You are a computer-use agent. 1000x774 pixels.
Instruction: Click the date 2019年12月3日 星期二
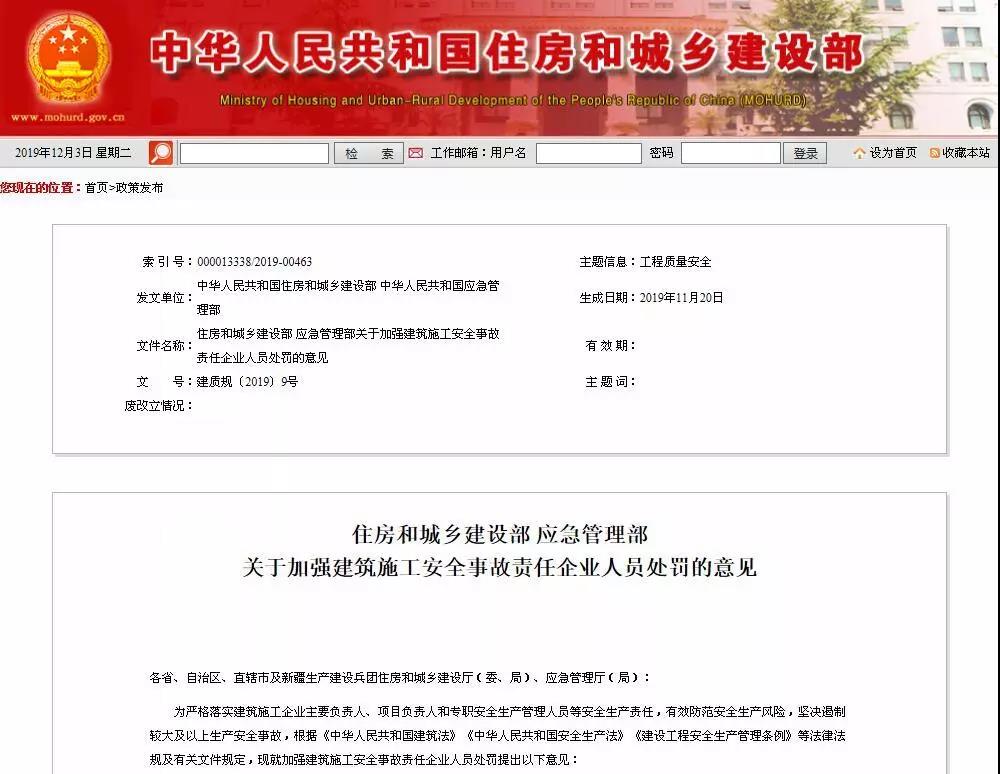pos(73,153)
